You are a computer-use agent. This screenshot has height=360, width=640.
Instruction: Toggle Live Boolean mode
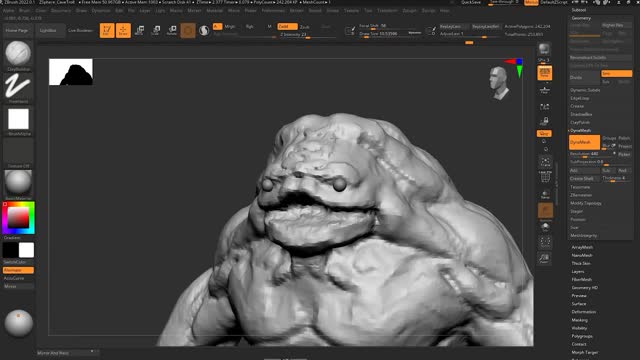click(81, 31)
